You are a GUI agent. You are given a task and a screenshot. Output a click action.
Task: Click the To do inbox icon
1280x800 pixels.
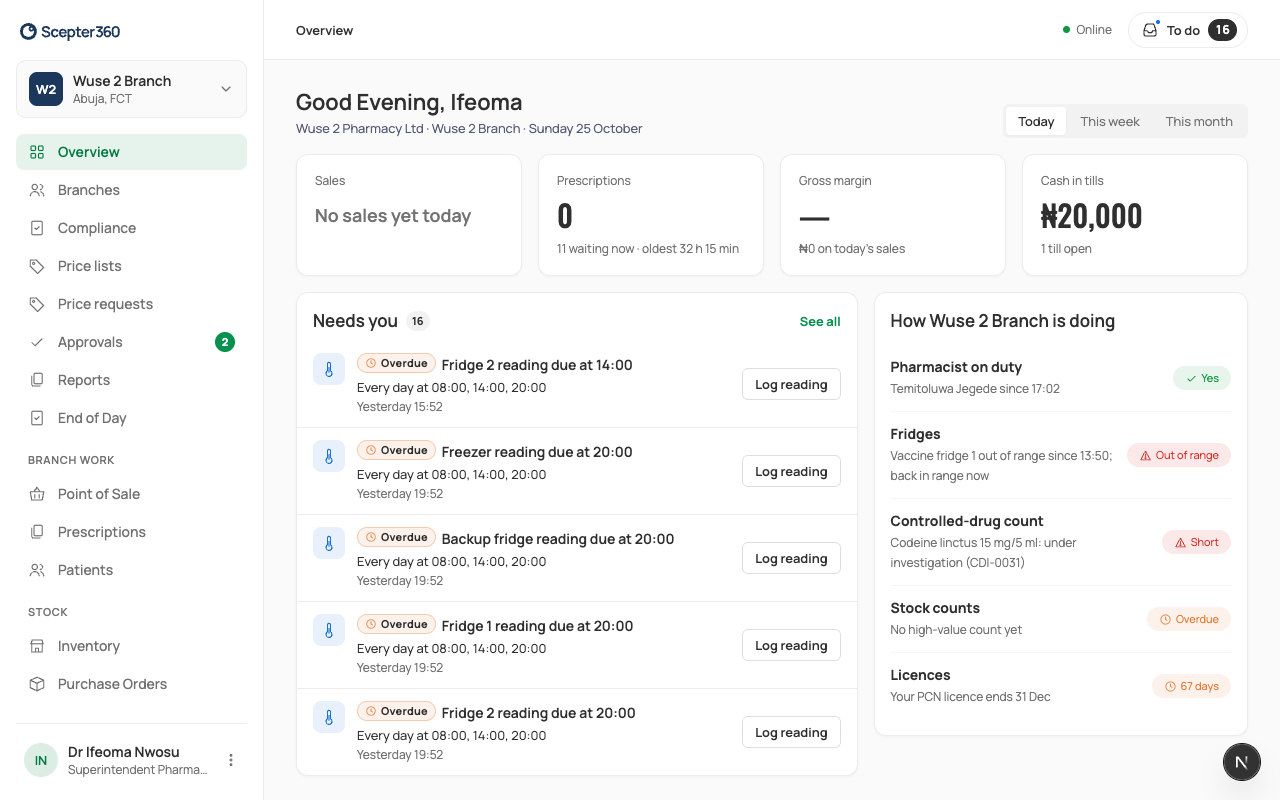[1150, 30]
